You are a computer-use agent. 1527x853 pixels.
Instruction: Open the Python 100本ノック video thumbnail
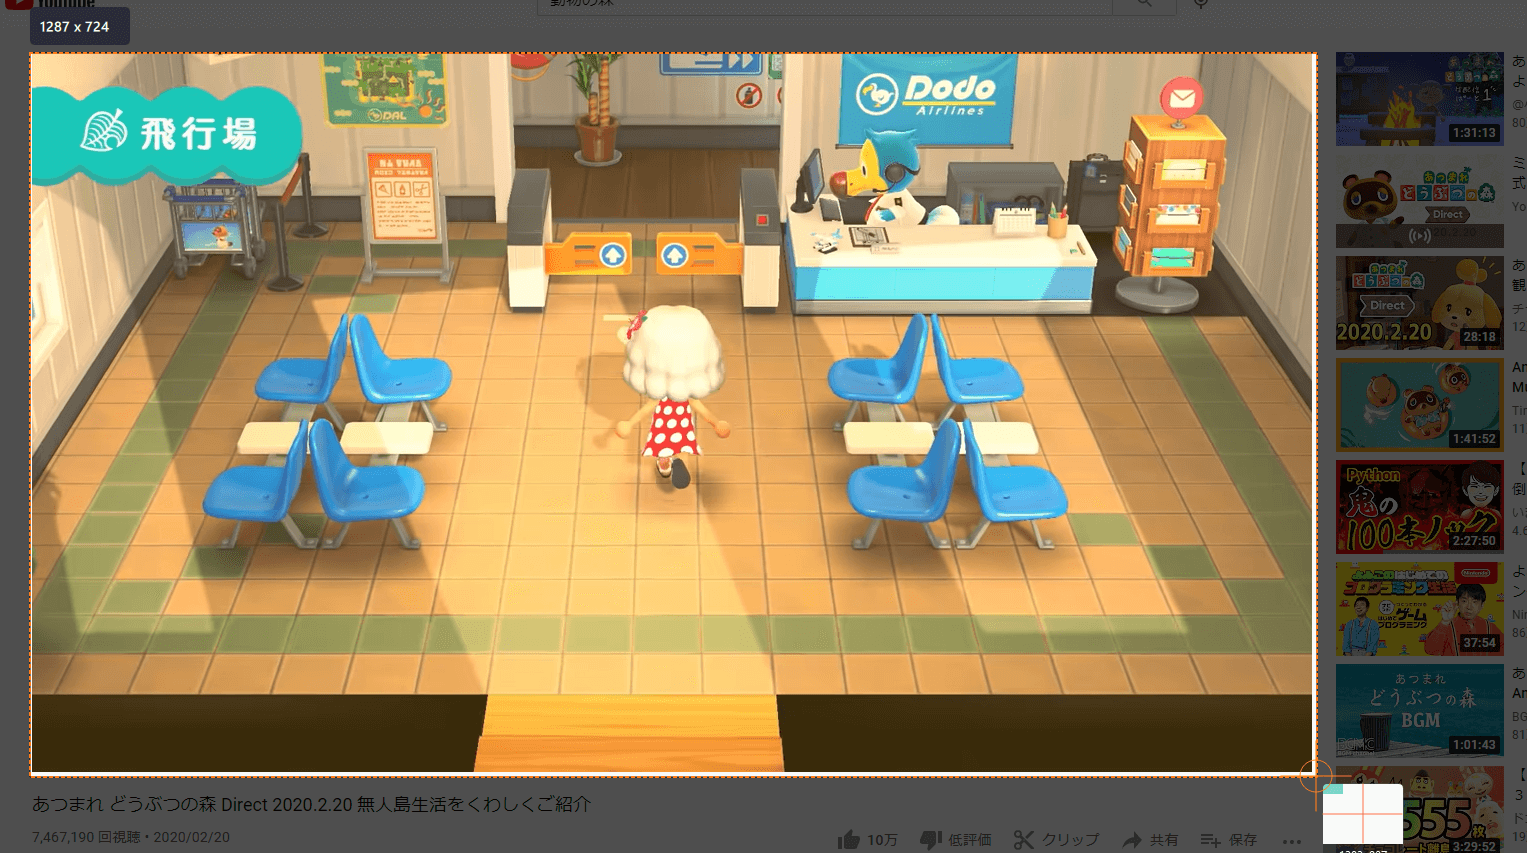[x=1419, y=507]
